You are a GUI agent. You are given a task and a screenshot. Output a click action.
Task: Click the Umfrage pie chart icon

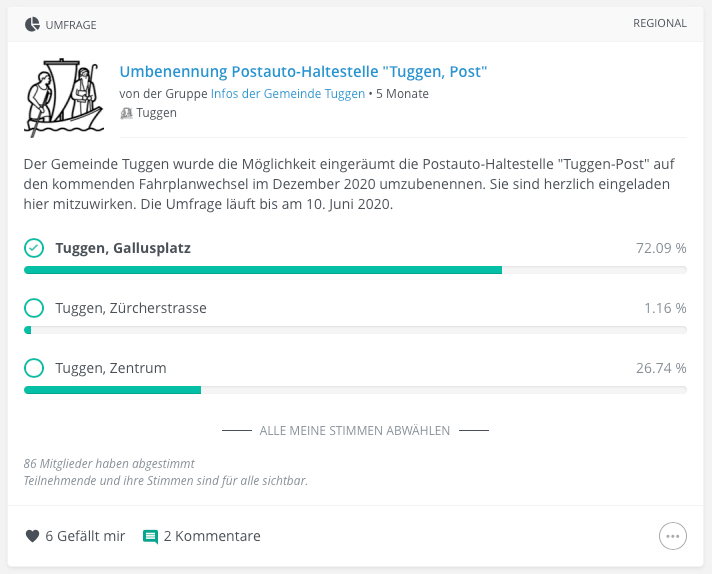[32, 25]
